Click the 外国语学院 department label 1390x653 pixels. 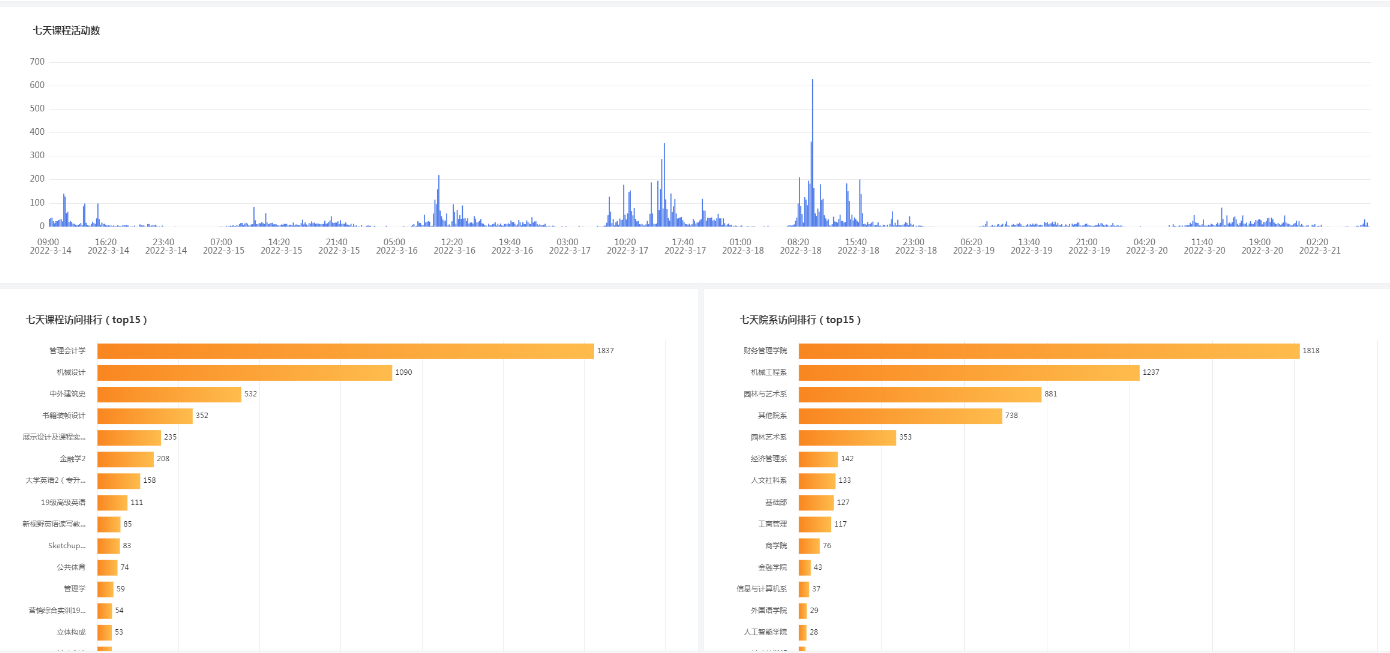[769, 611]
